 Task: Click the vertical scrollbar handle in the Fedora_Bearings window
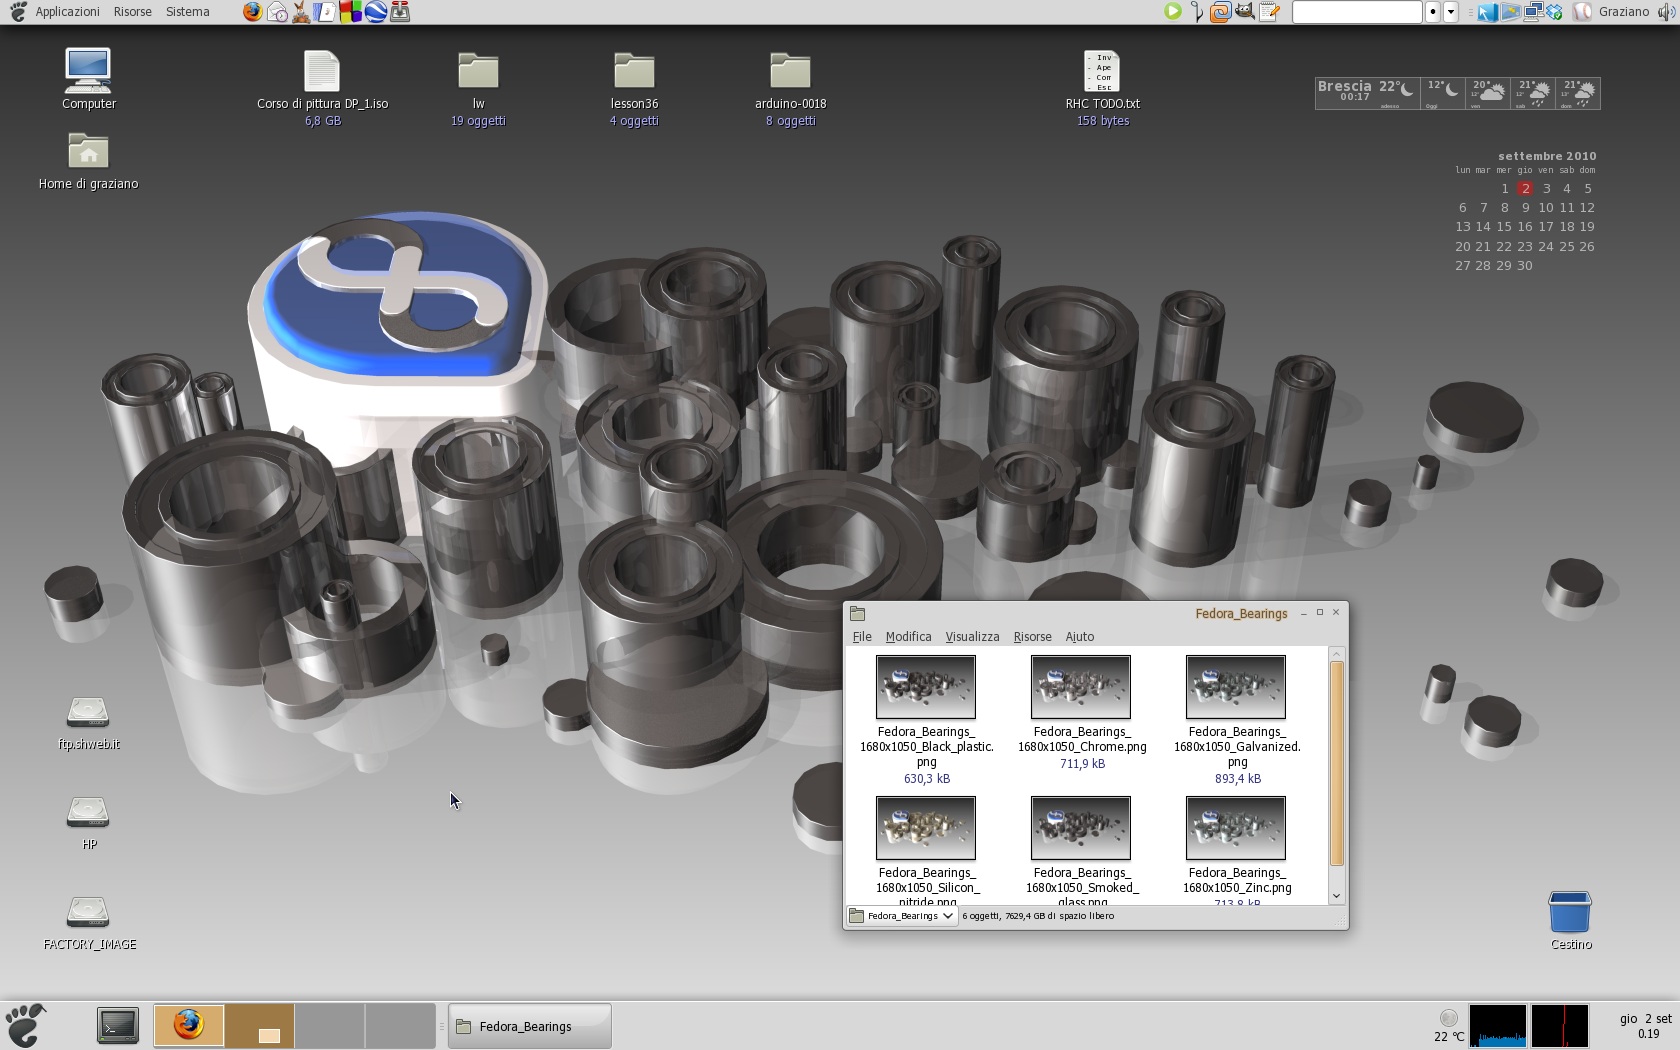click(x=1337, y=764)
